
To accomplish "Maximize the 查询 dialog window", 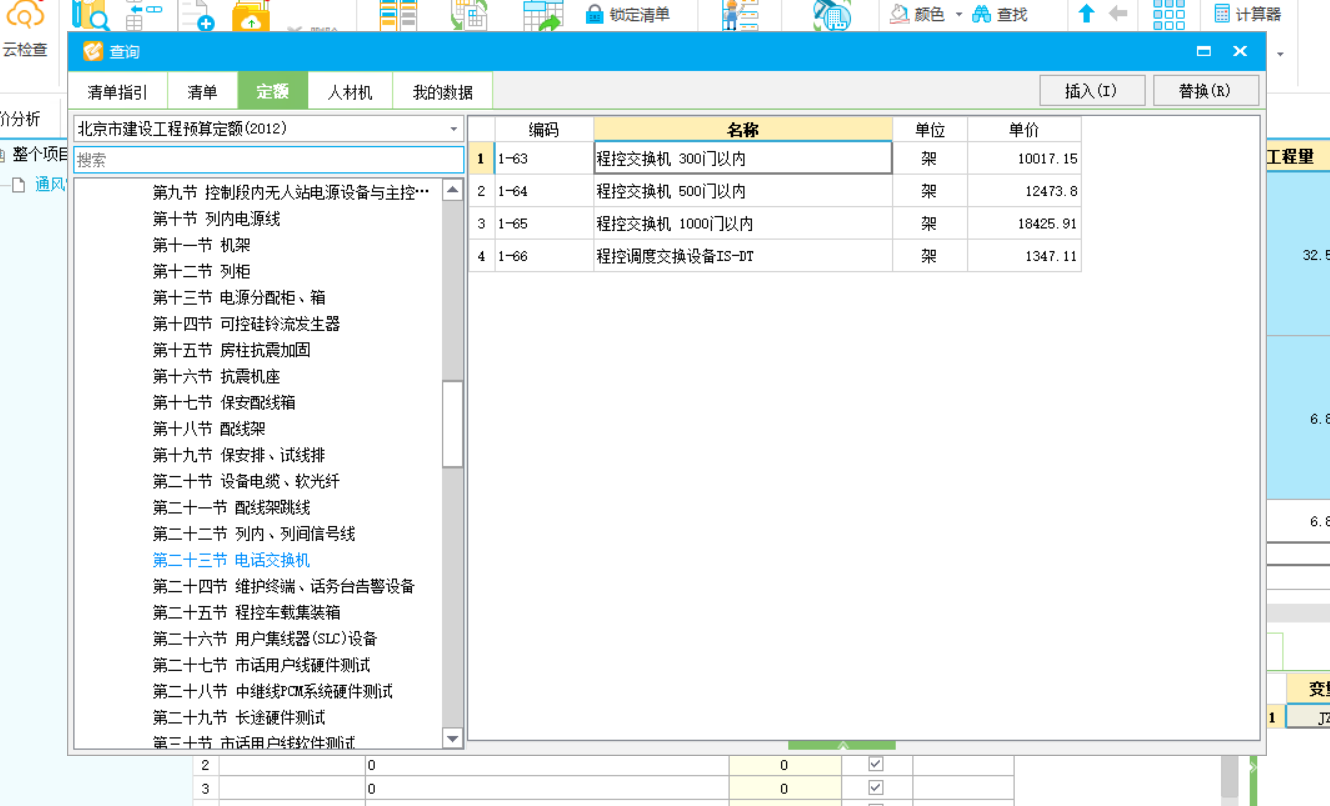I will (1204, 51).
